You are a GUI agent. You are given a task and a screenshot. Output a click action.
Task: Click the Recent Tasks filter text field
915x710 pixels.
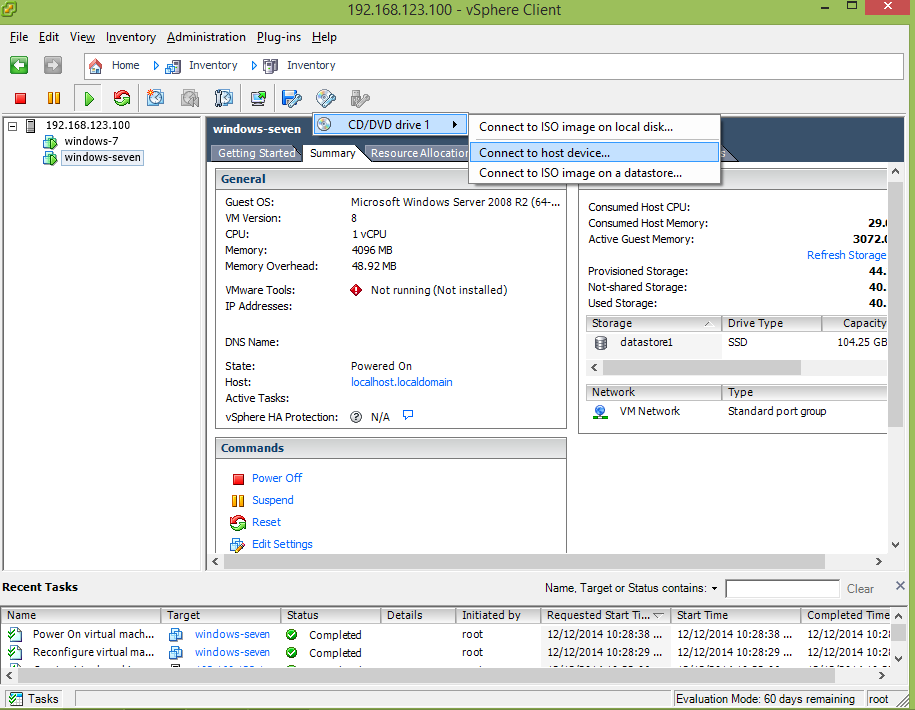pyautogui.click(x=782, y=589)
